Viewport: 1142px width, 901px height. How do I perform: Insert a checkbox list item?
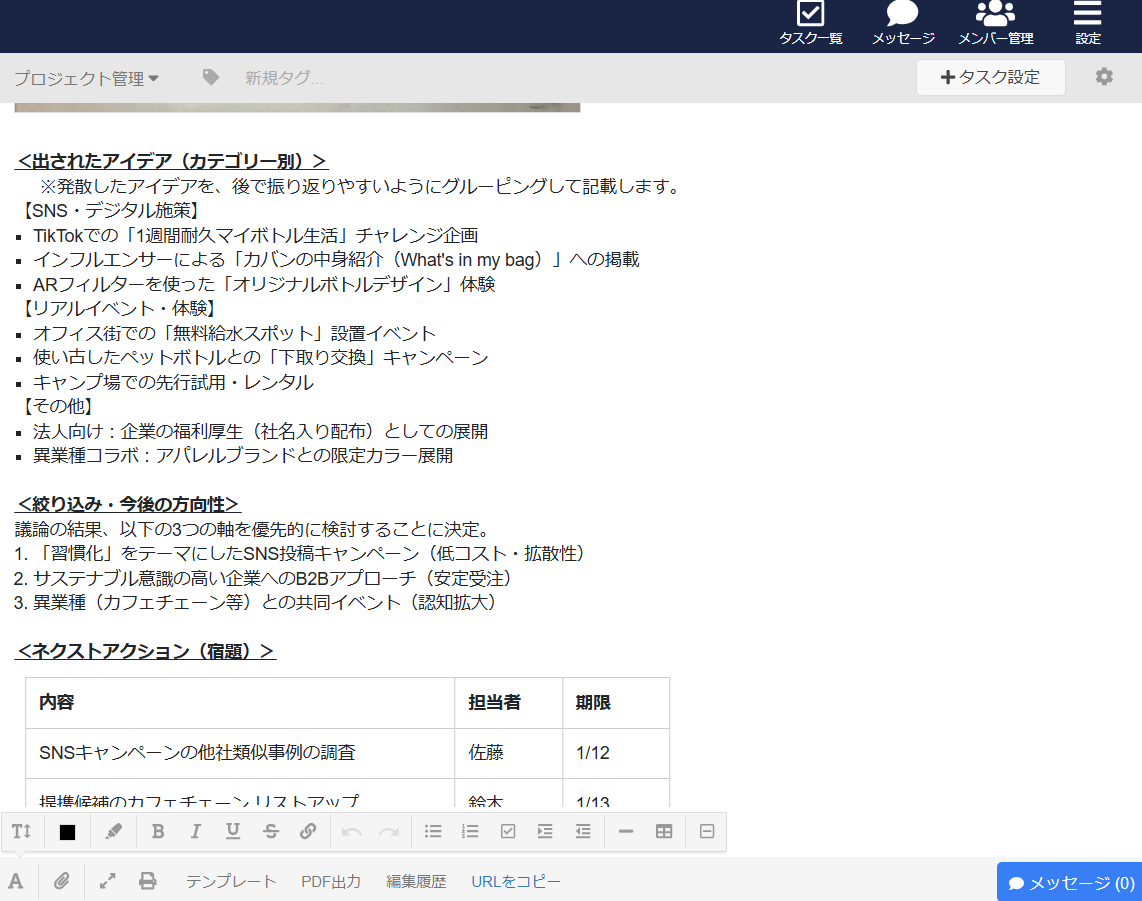[508, 831]
